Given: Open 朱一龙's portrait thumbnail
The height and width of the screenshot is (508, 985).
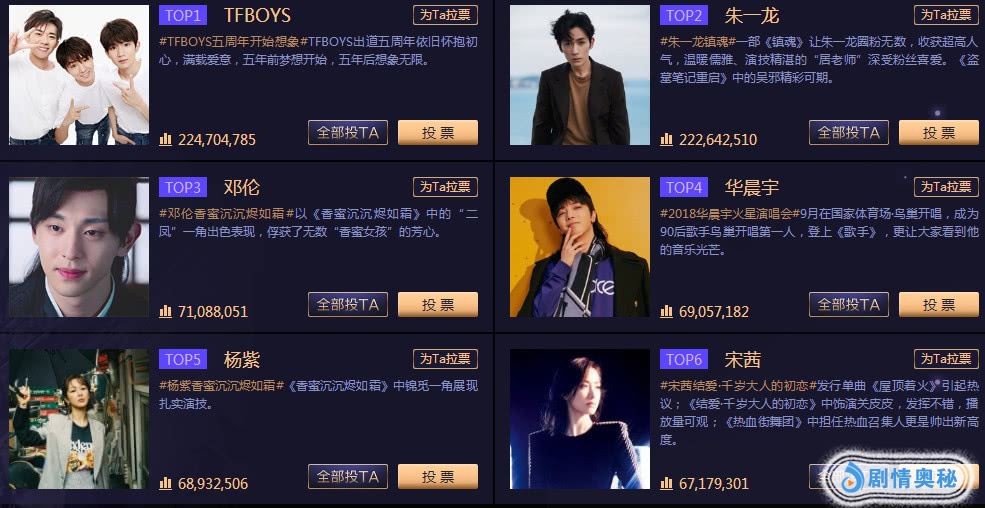Looking at the screenshot, I should click(x=580, y=75).
